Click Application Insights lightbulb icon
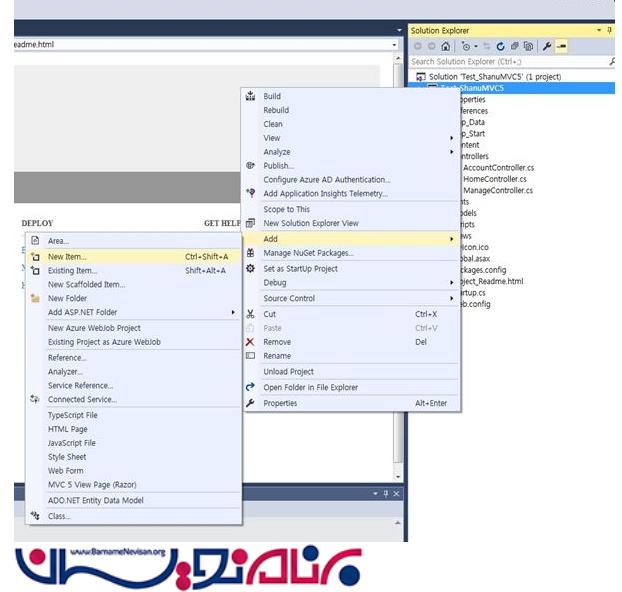 point(250,193)
